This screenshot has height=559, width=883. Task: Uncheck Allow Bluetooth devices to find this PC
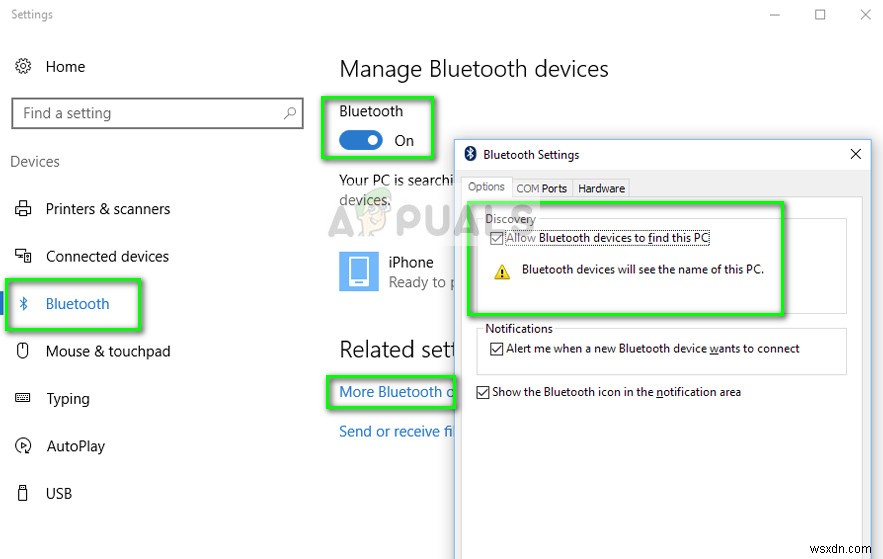496,238
